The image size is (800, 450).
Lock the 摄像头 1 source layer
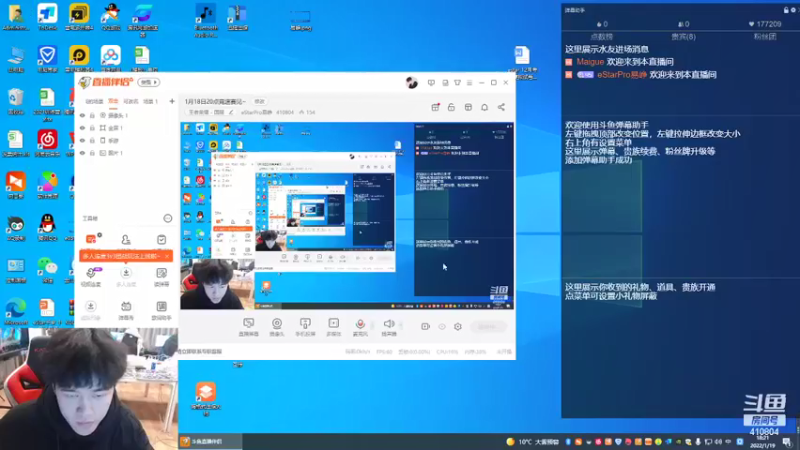(92, 115)
